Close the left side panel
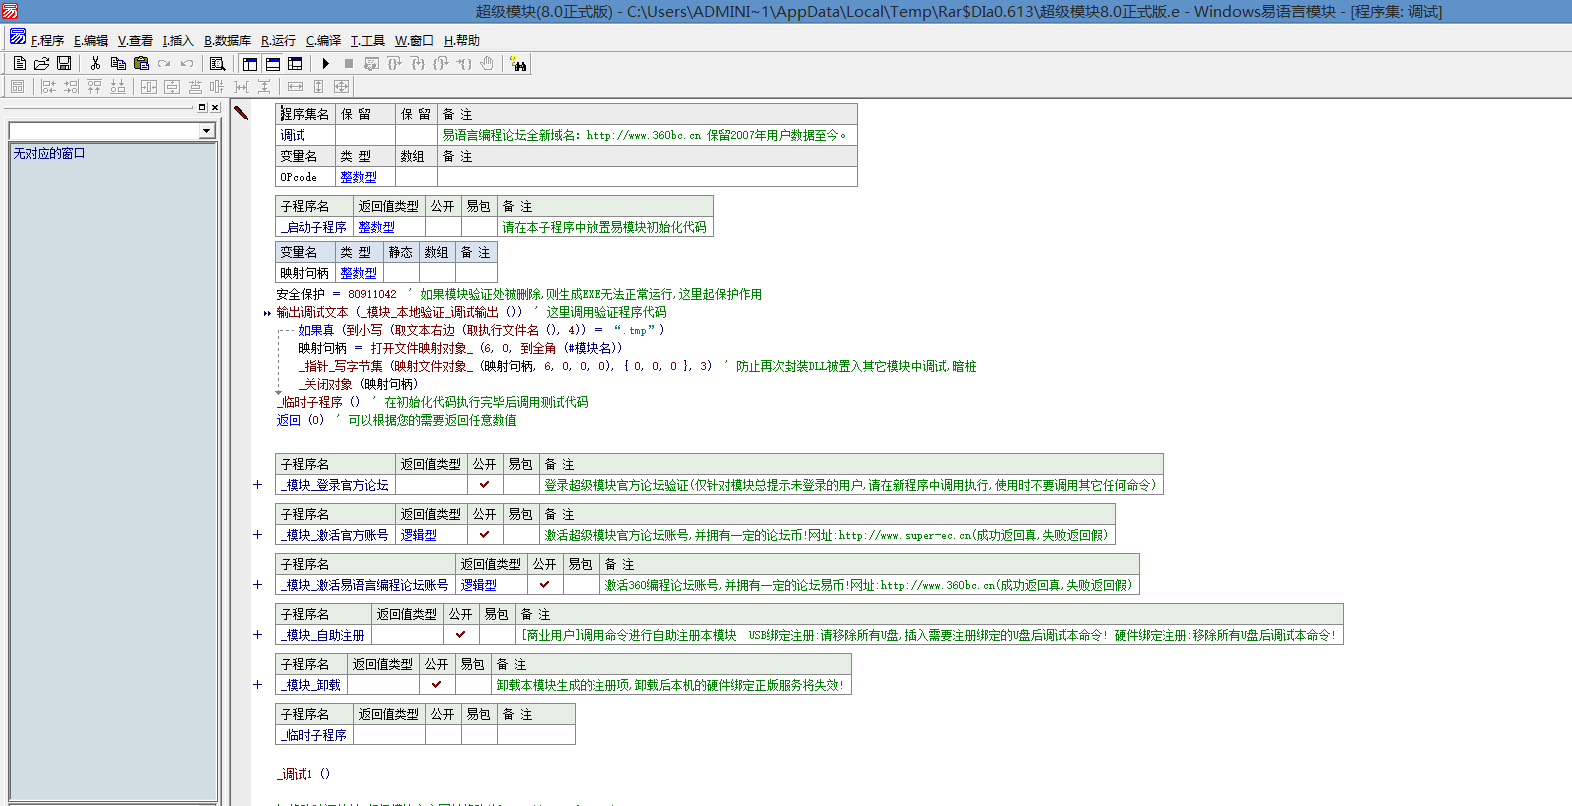 click(215, 107)
